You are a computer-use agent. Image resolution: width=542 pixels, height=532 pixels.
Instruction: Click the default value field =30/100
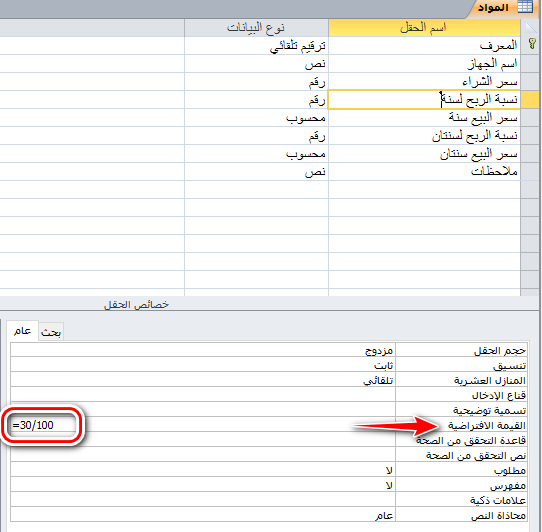(x=203, y=425)
